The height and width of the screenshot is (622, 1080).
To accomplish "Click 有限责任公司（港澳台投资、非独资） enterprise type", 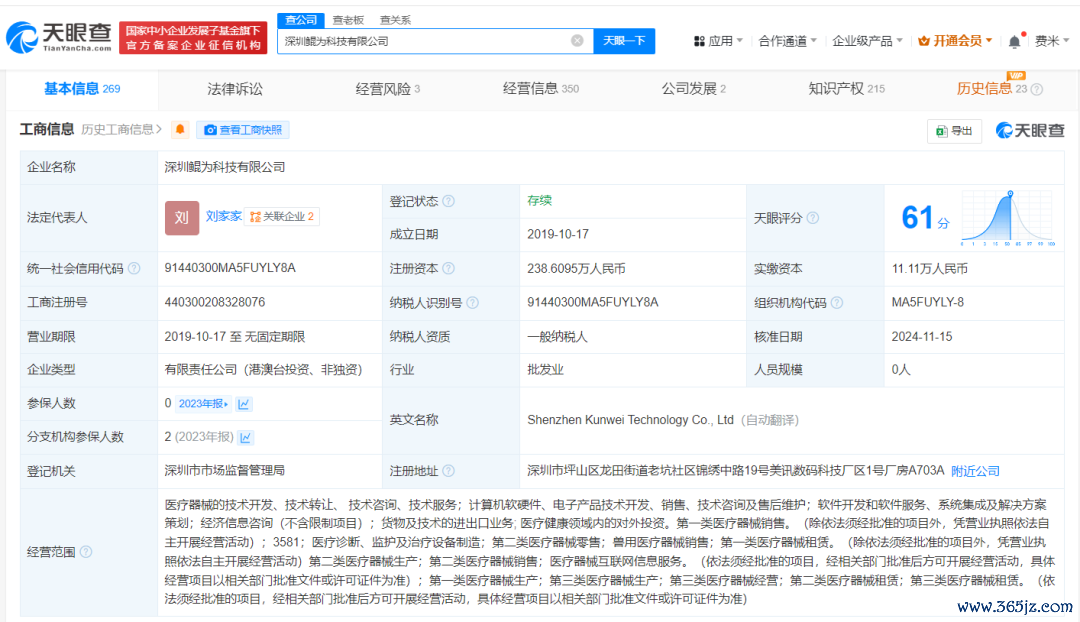I will (x=264, y=370).
